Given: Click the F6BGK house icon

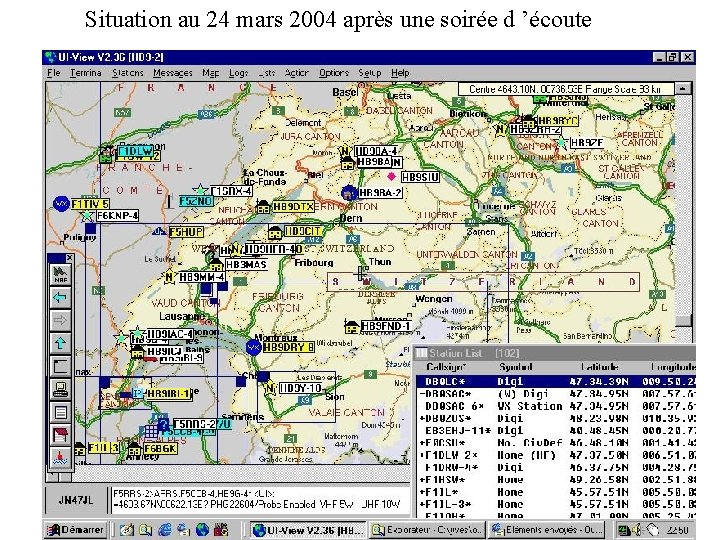Looking at the screenshot, I should point(134,449).
